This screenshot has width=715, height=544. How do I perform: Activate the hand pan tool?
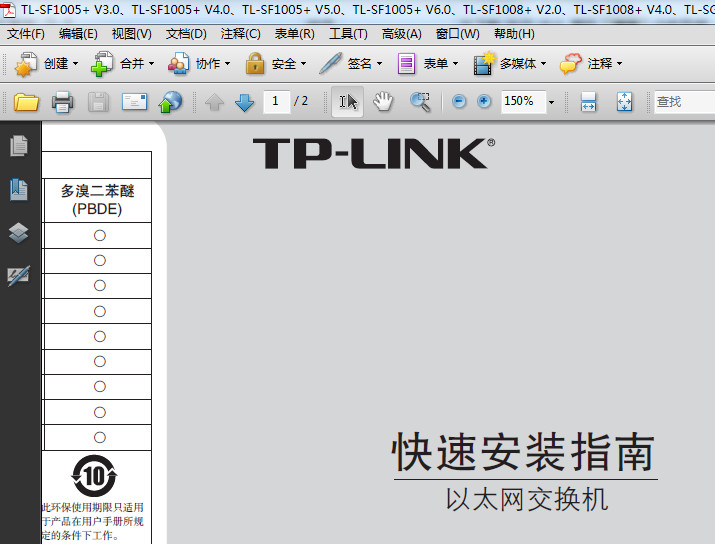pyautogui.click(x=383, y=101)
